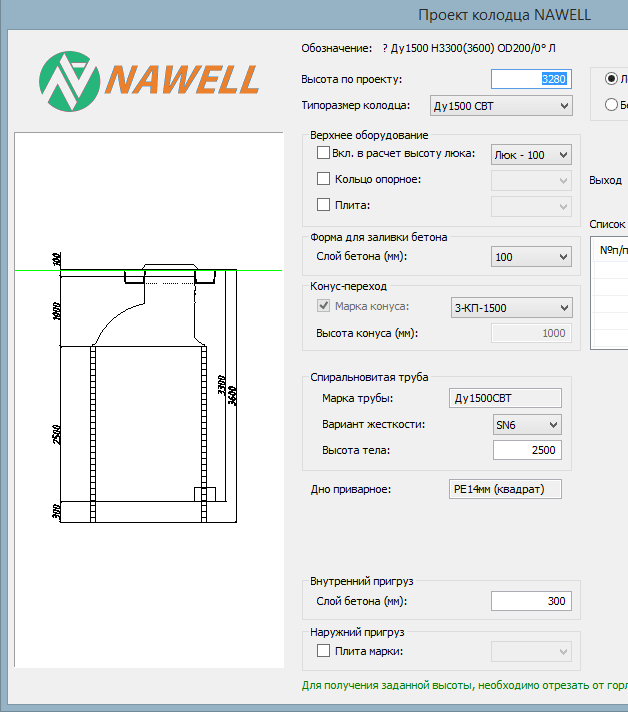Check the Кольцо опорное checkbox

323,178
